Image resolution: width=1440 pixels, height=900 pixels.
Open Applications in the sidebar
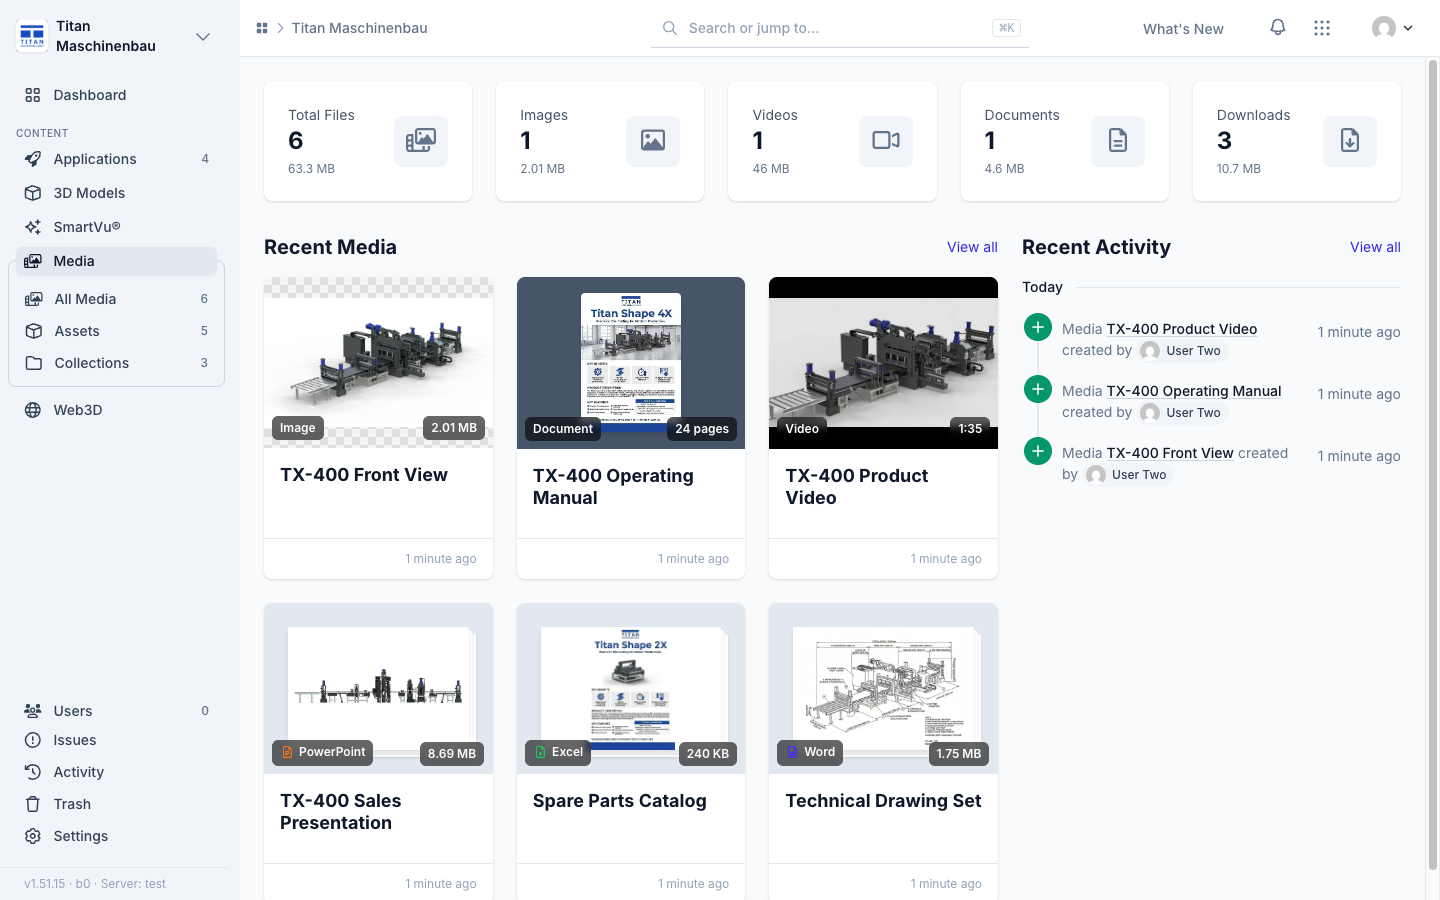point(116,159)
